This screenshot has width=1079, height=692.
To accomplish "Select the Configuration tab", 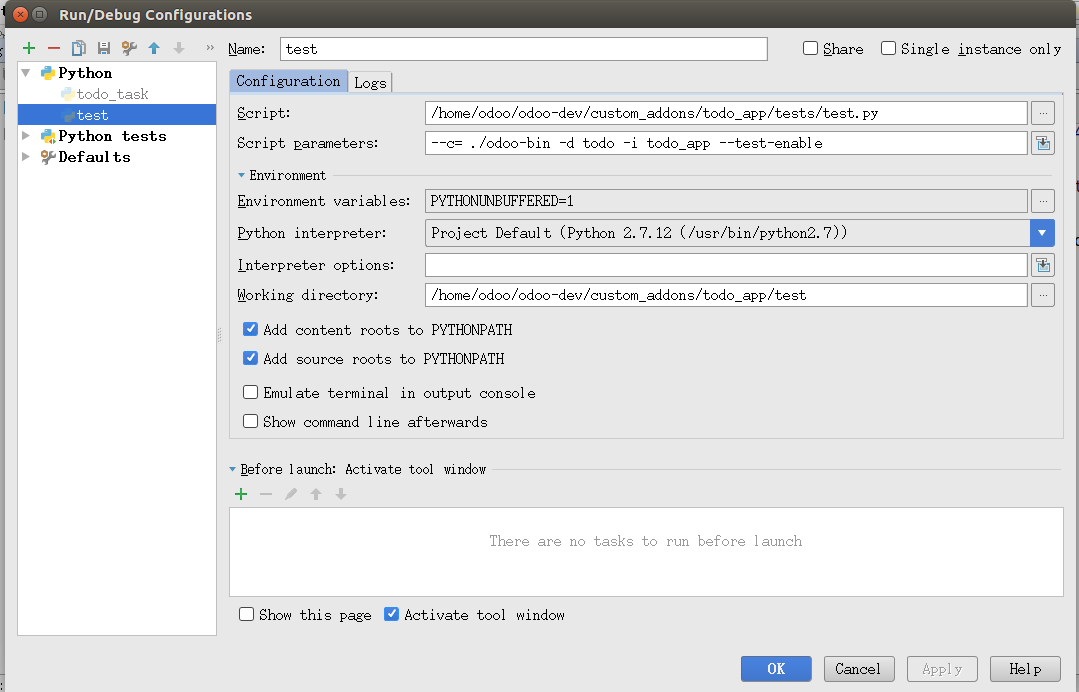I will click(288, 81).
